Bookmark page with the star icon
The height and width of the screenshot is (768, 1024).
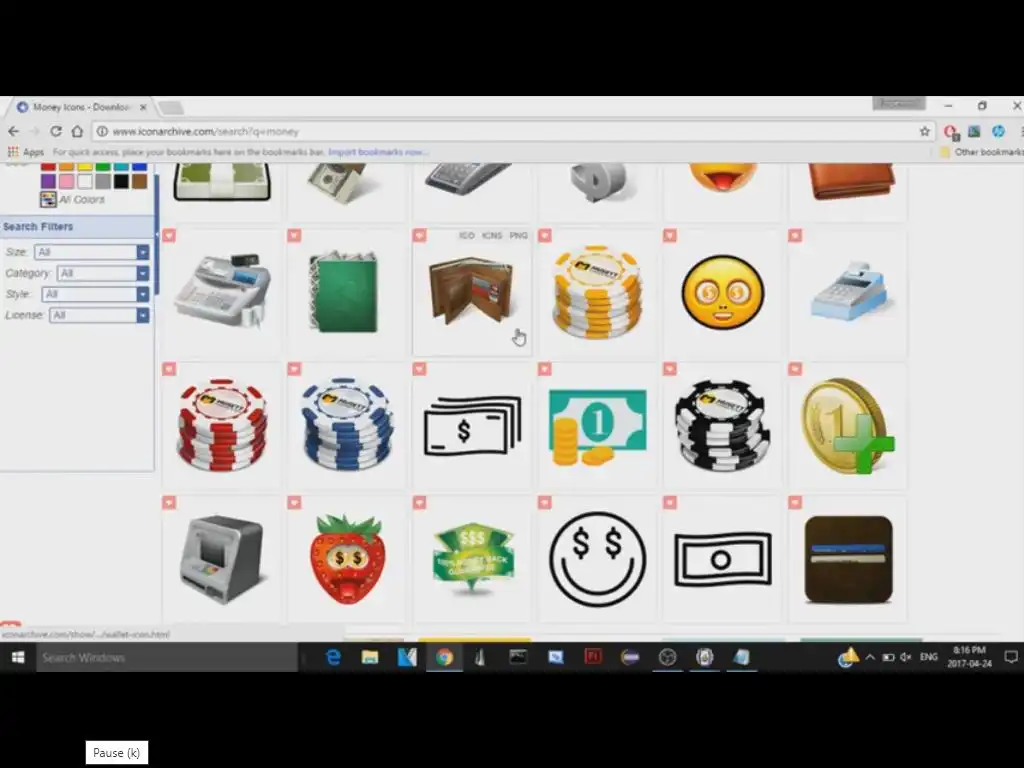coord(925,131)
